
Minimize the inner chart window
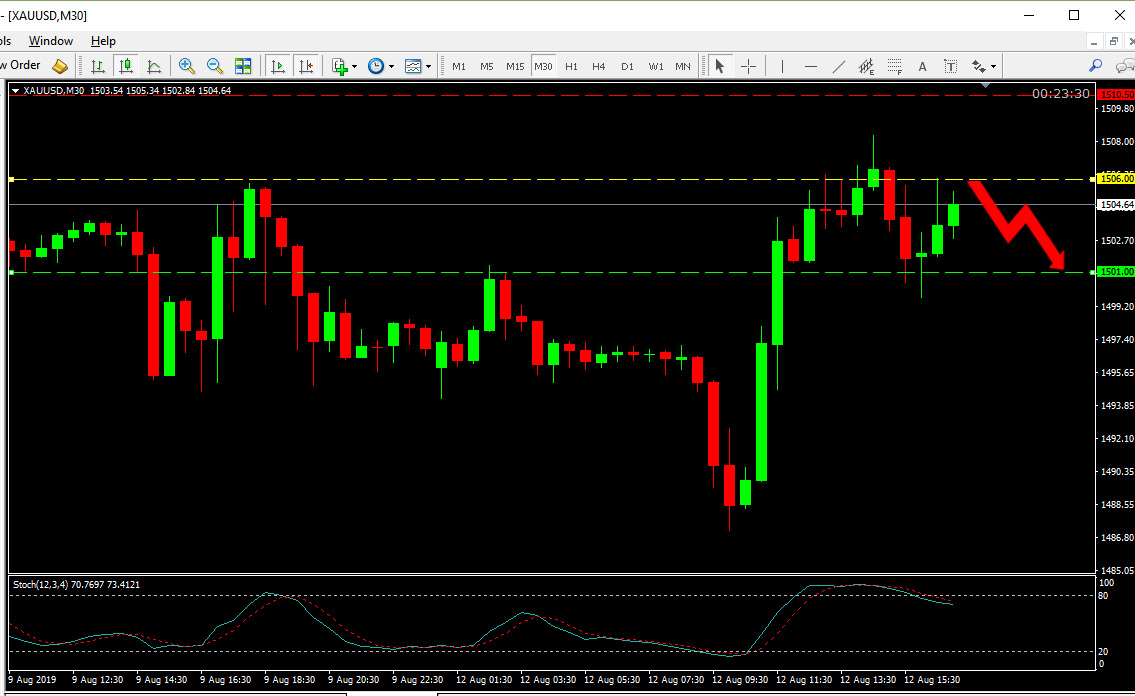click(1094, 41)
